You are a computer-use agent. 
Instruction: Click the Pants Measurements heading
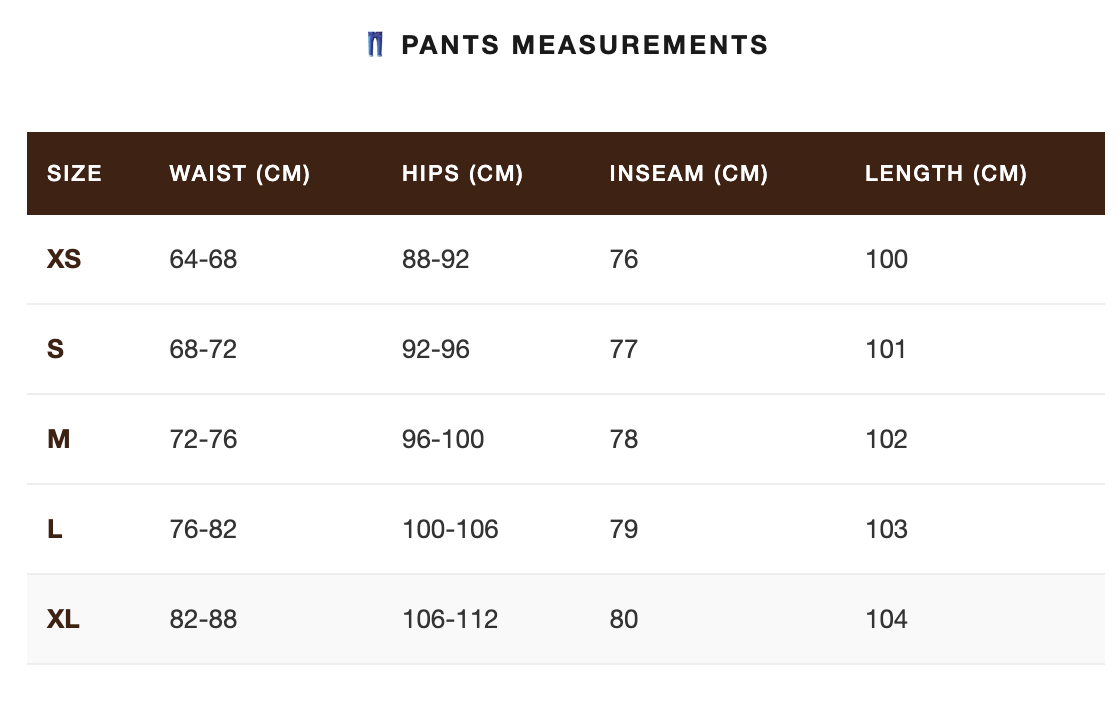pyautogui.click(x=584, y=45)
